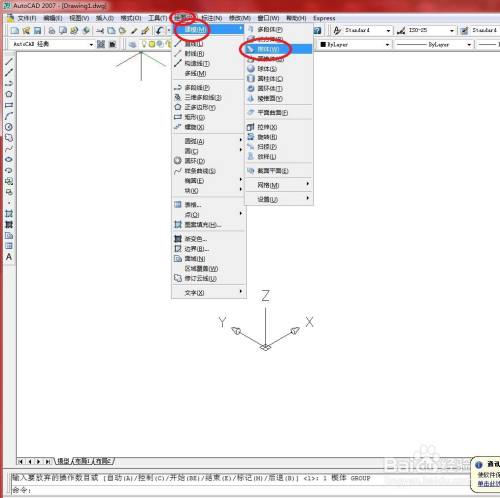Open the Express menu
The width and height of the screenshot is (500, 498).
point(324,18)
